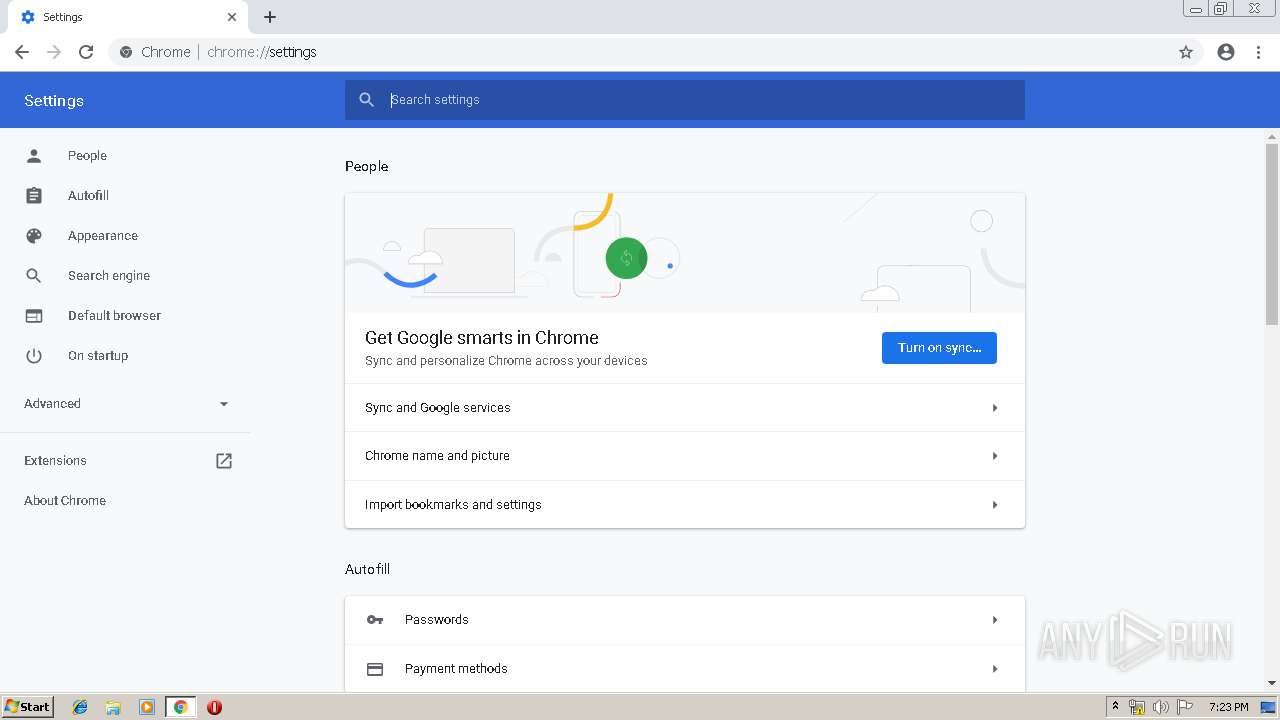1280x720 pixels.
Task: Open Import bookmarks and settings
Action: pyautogui.click(x=685, y=505)
